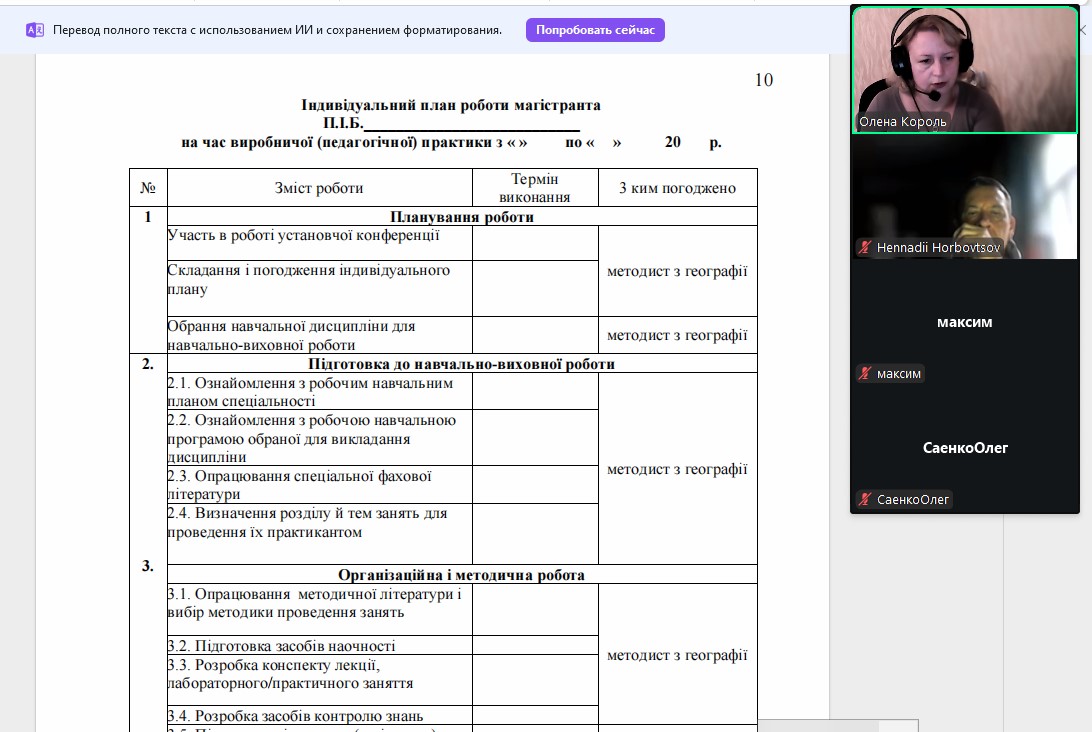Select the СаенкоОлег participant tile
Viewport: 1092px width, 732px height.
tap(964, 448)
